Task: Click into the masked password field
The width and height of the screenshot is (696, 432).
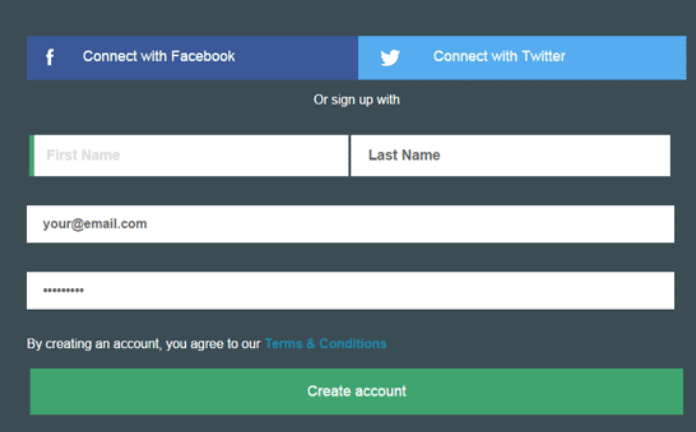Action: click(350, 290)
